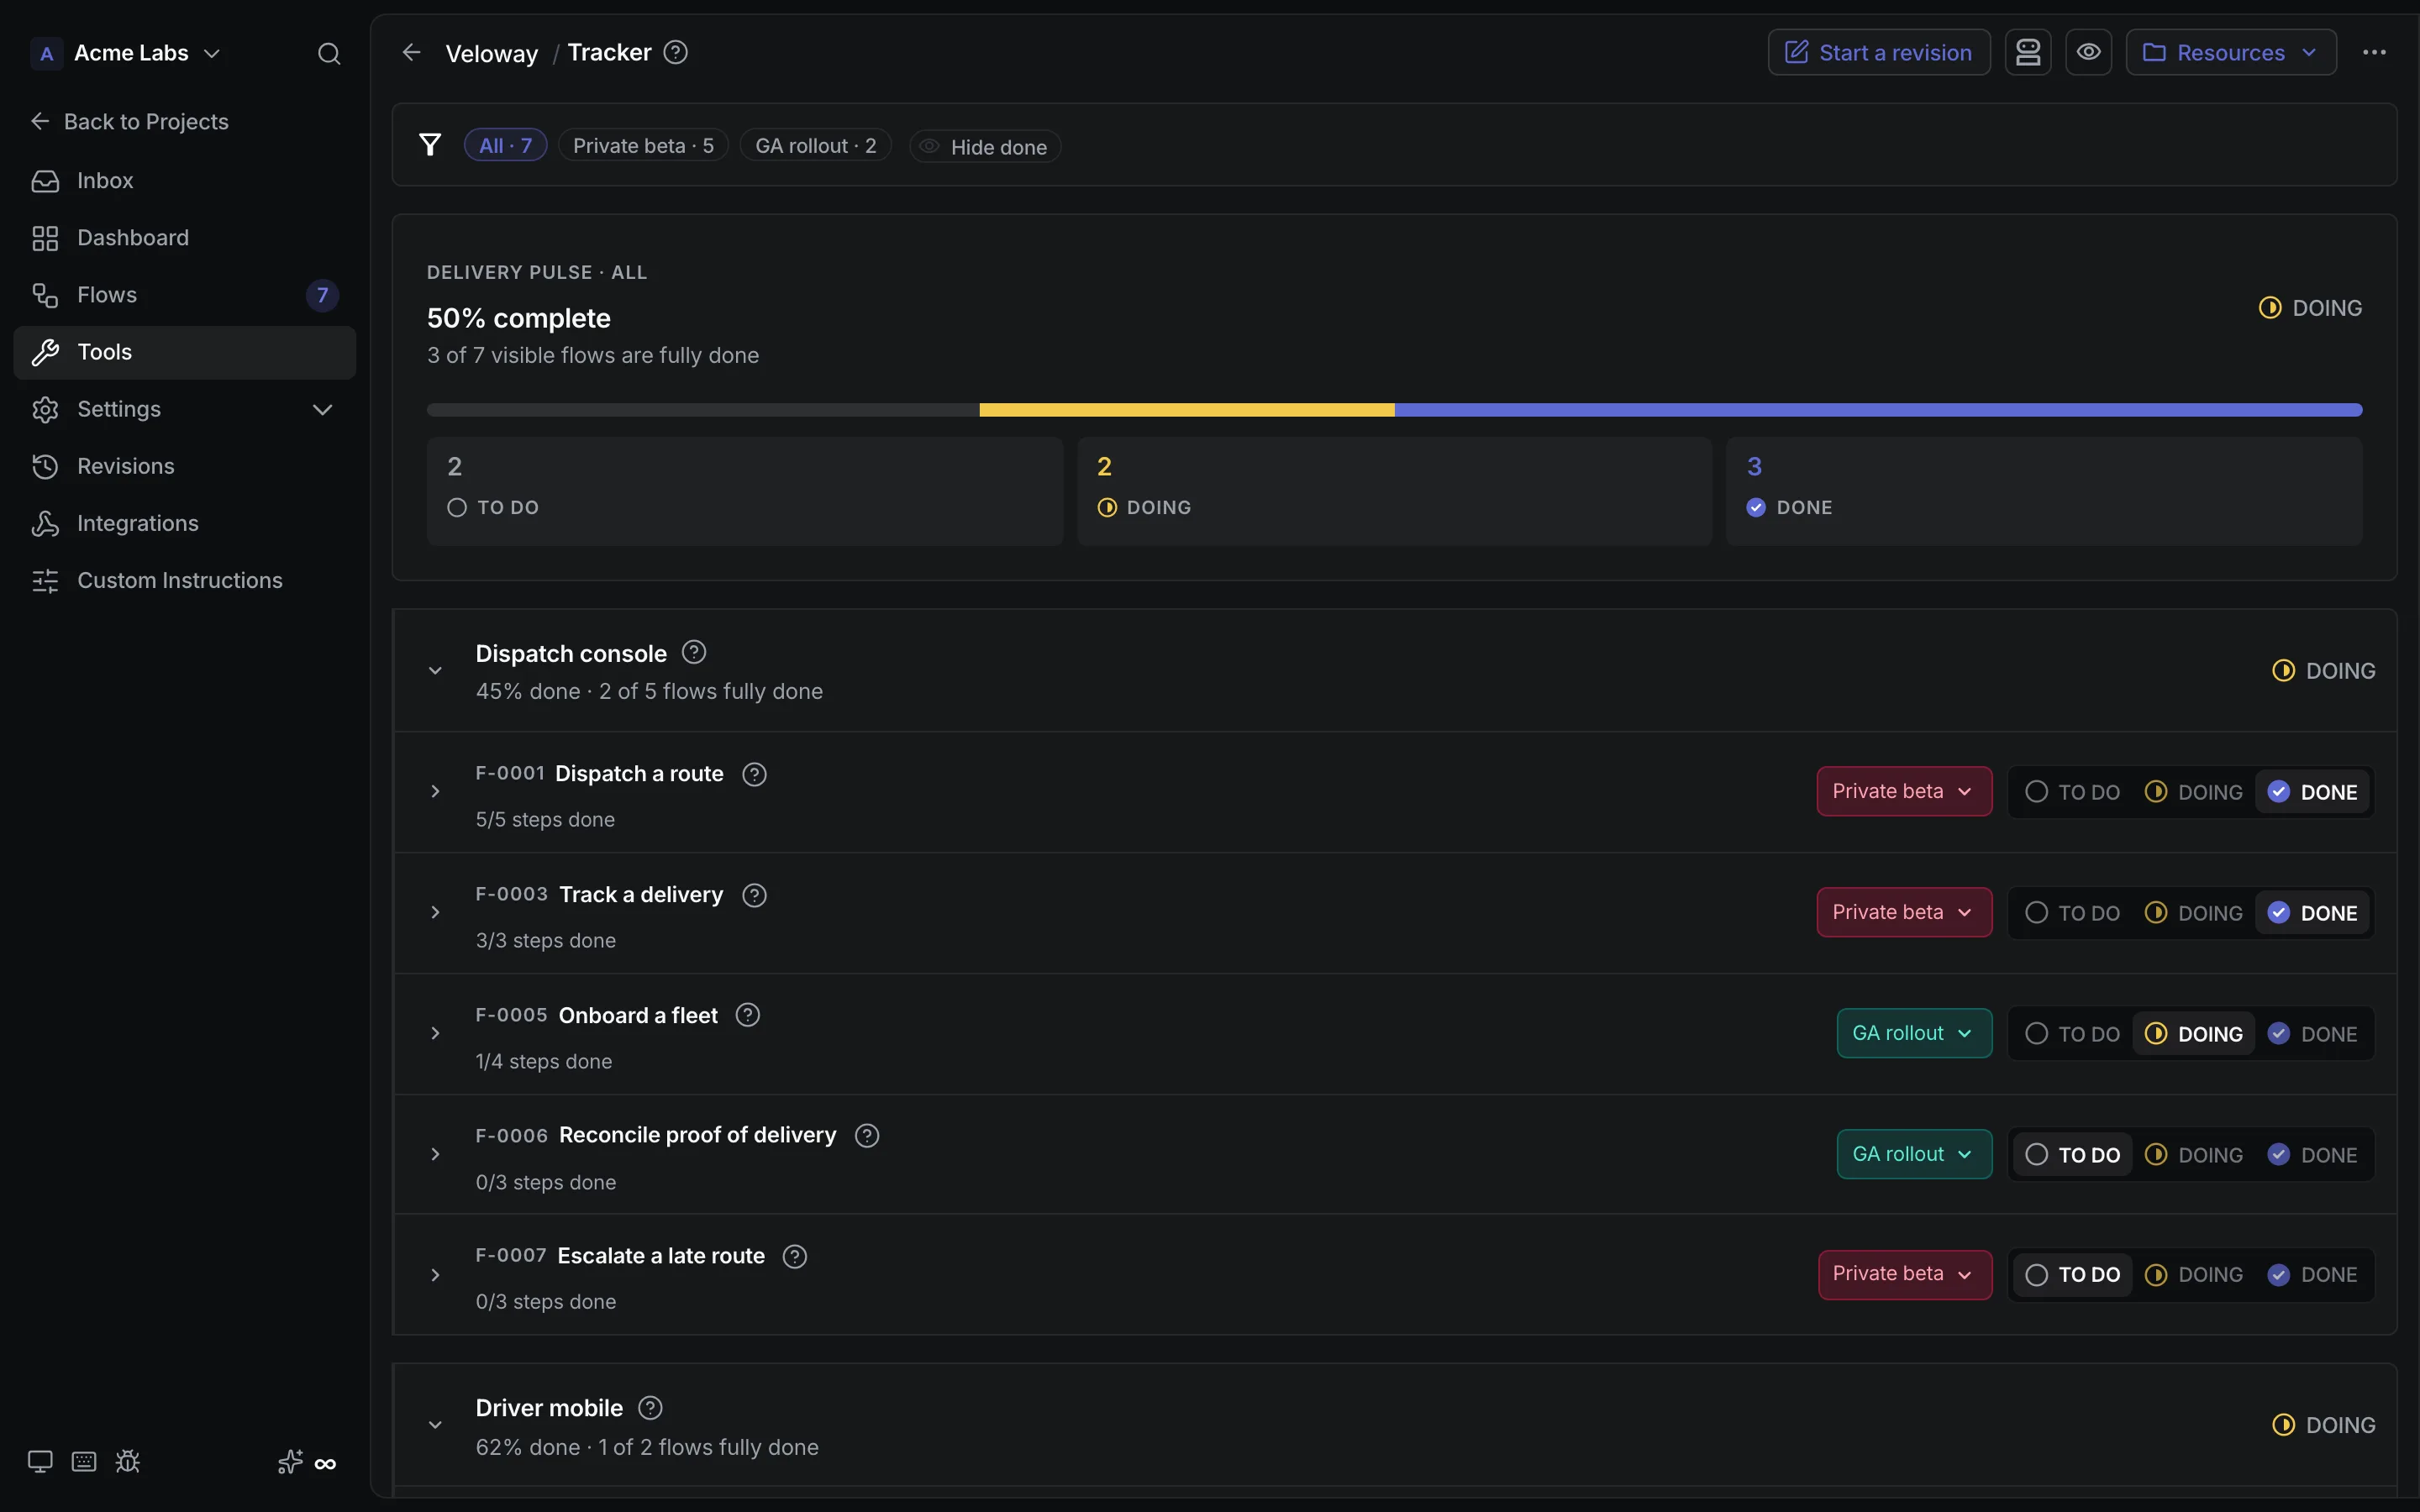This screenshot has width=2420, height=1512.
Task: Expand the Dispatch a route flow
Action: (x=435, y=792)
